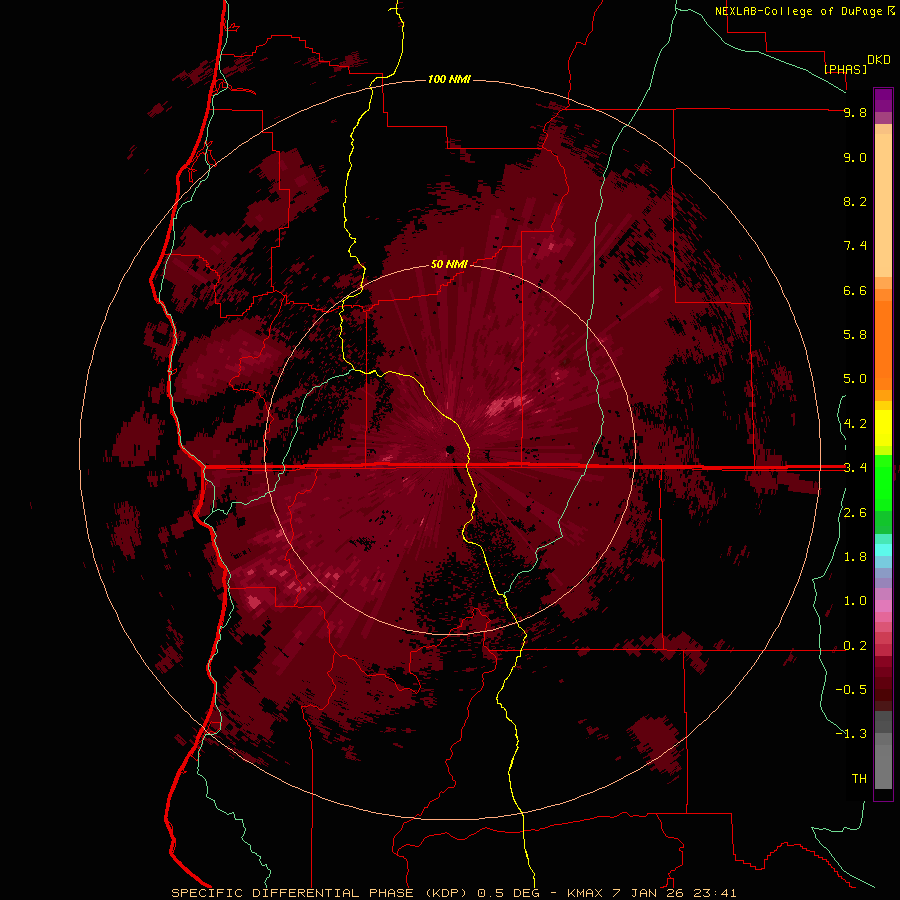Click the light peach segment of the color bar

point(883,205)
